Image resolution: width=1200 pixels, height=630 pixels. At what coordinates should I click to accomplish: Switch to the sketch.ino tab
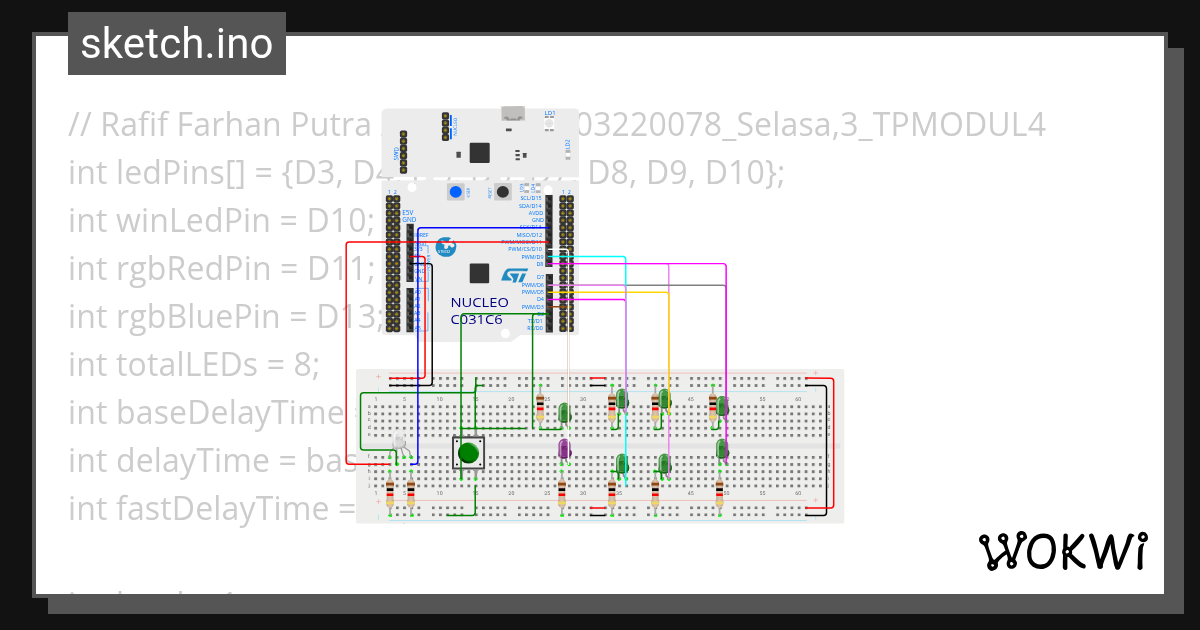176,43
